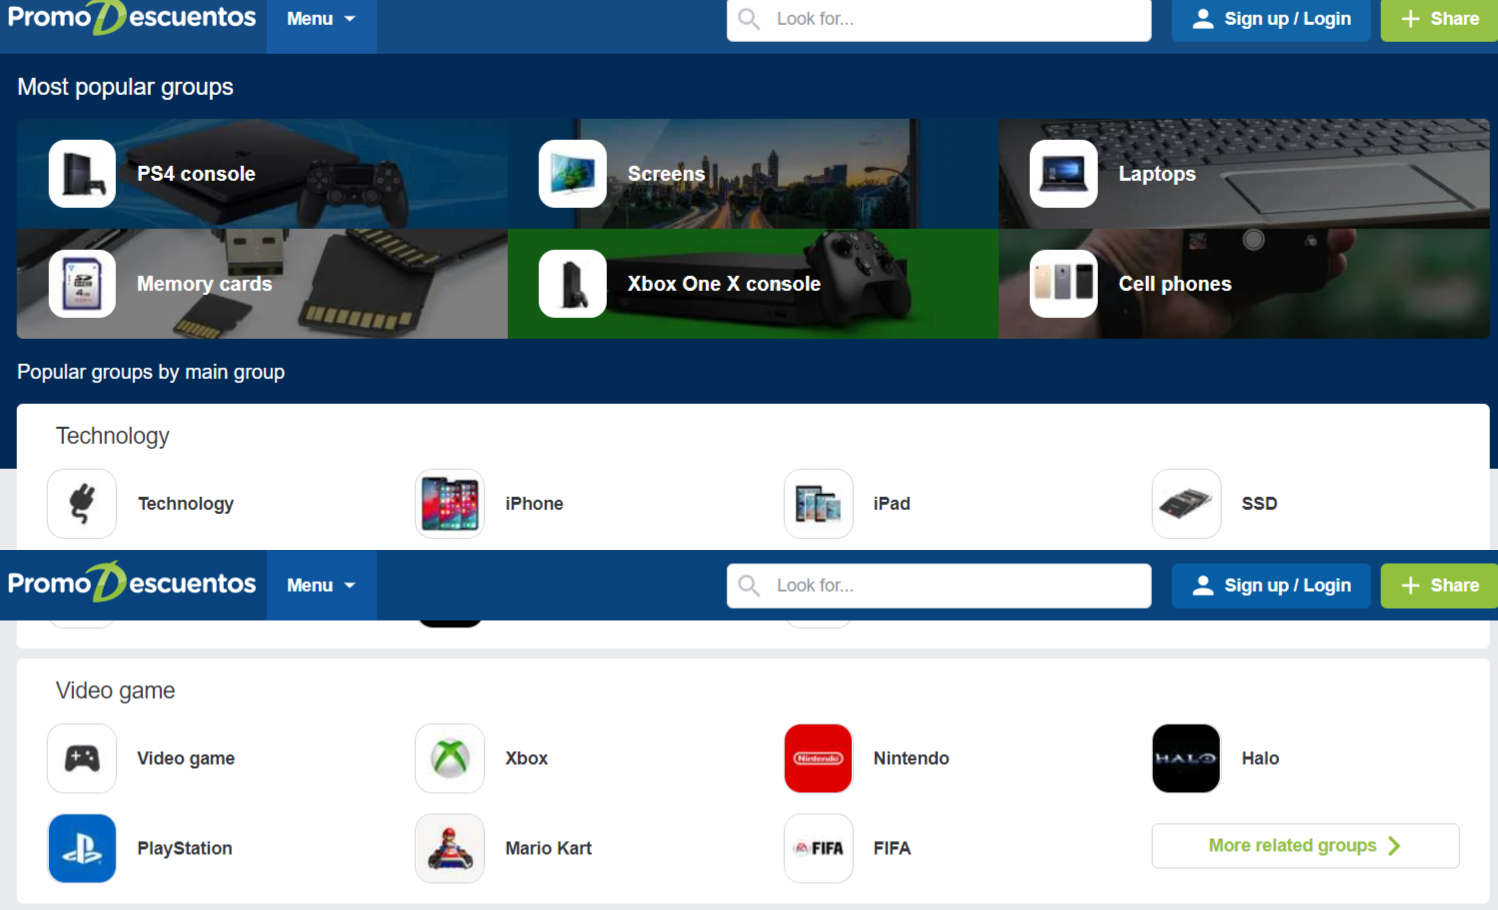Select the PlayStation group text
The width and height of the screenshot is (1498, 910).
(185, 848)
